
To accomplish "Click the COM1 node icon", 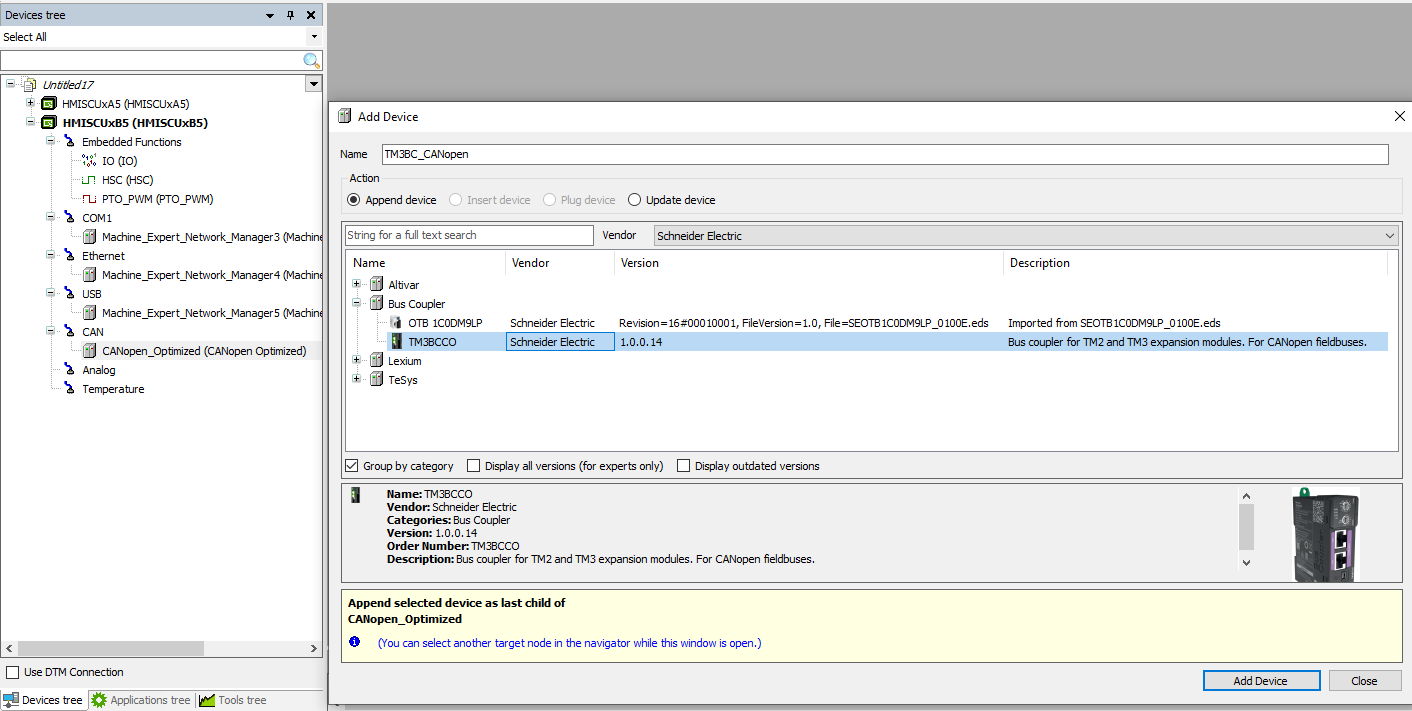I will click(69, 218).
